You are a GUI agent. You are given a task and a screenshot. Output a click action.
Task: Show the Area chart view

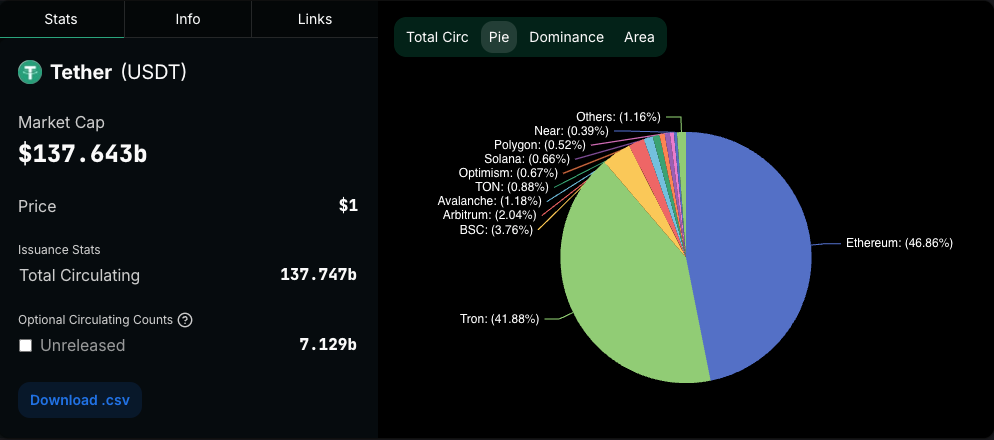point(639,37)
